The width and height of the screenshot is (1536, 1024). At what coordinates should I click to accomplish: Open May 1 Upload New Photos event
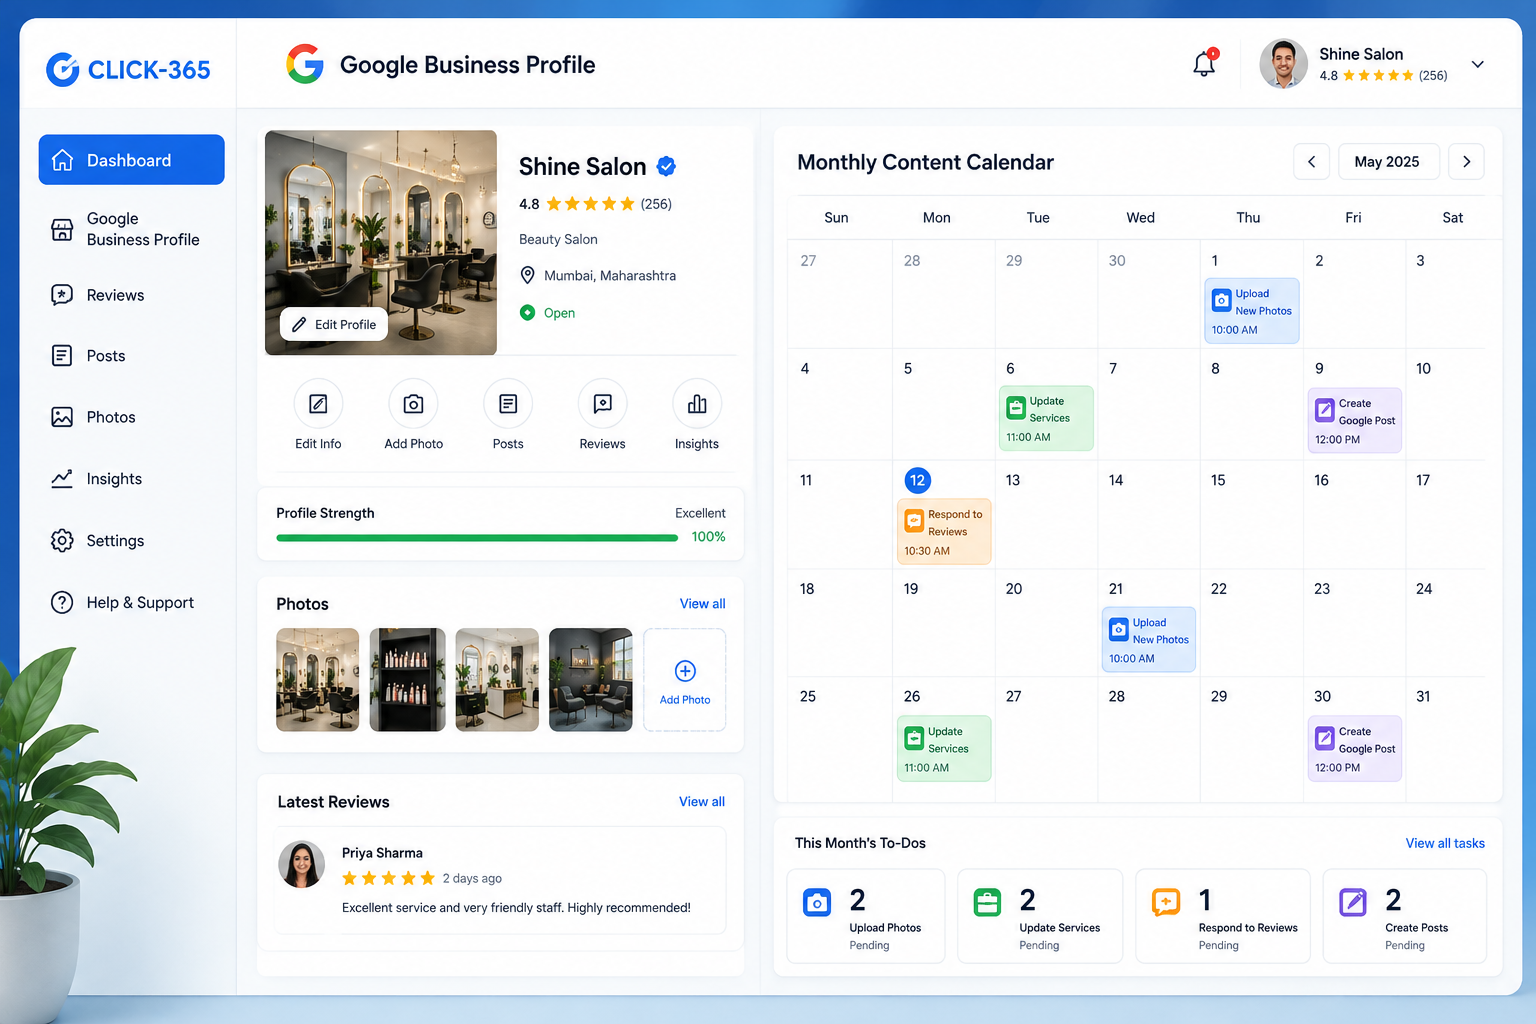coord(1252,311)
